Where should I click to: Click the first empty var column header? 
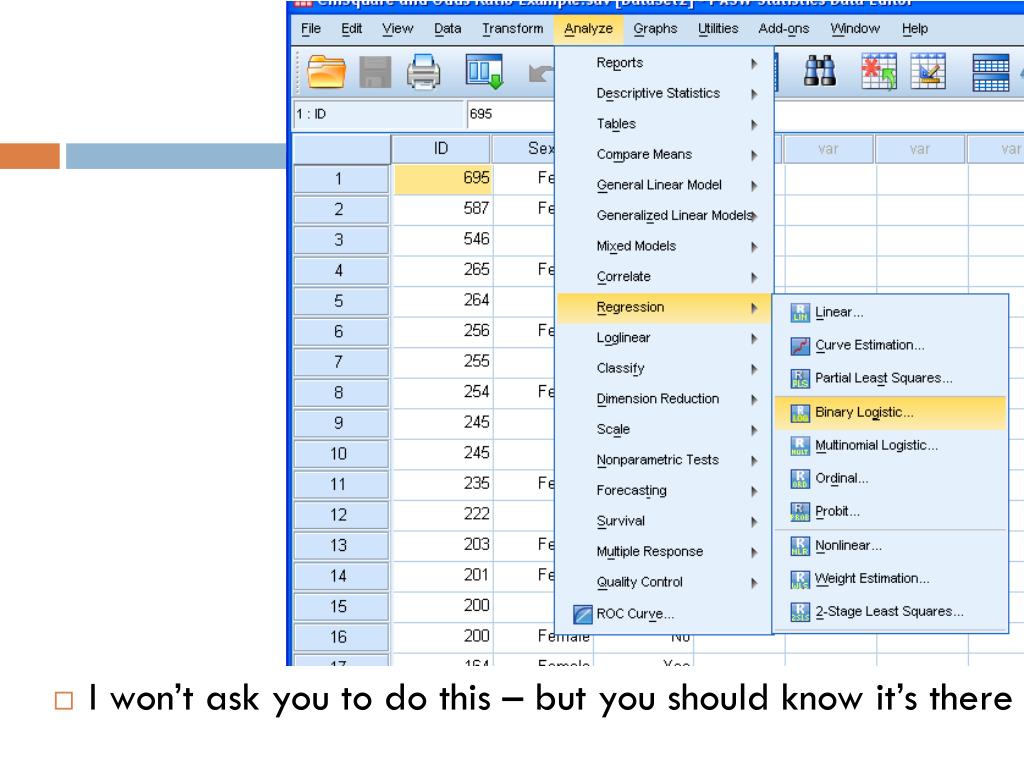[x=828, y=149]
